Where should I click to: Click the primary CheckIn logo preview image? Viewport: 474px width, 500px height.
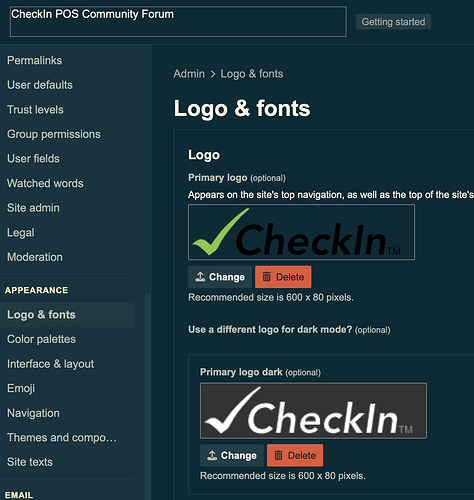click(301, 232)
